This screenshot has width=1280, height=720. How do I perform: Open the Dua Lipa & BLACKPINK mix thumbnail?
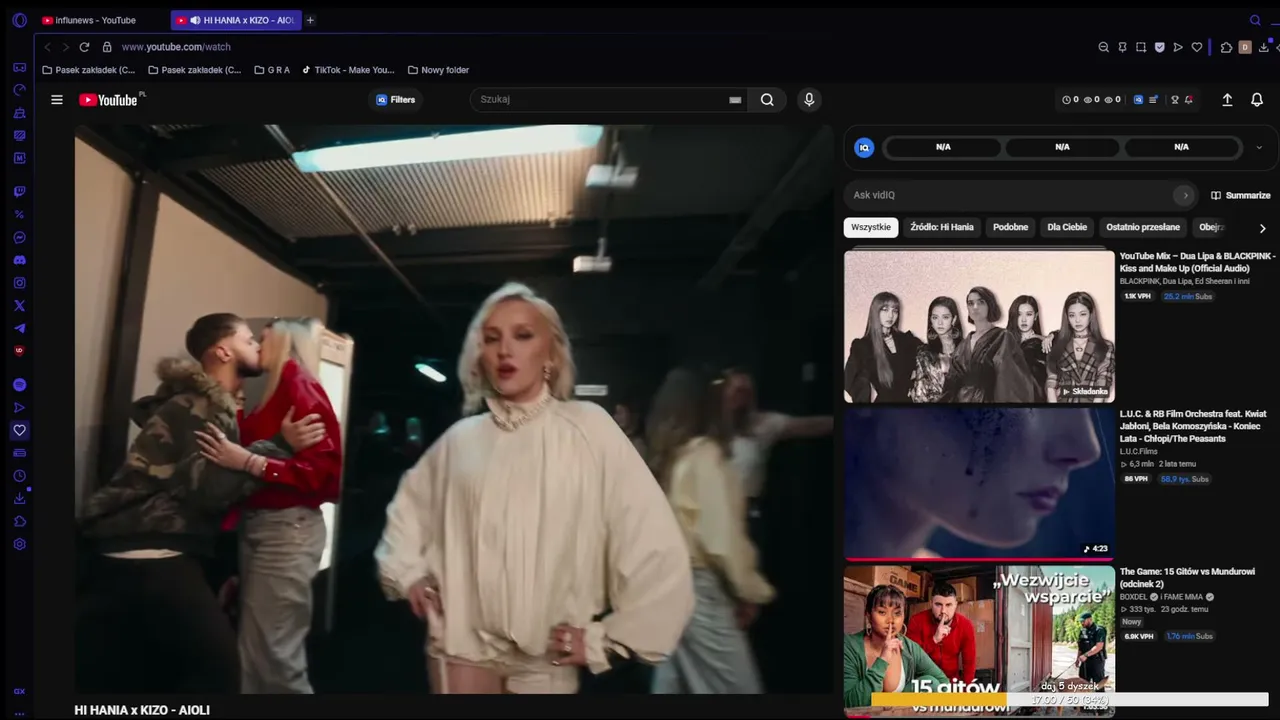[979, 326]
